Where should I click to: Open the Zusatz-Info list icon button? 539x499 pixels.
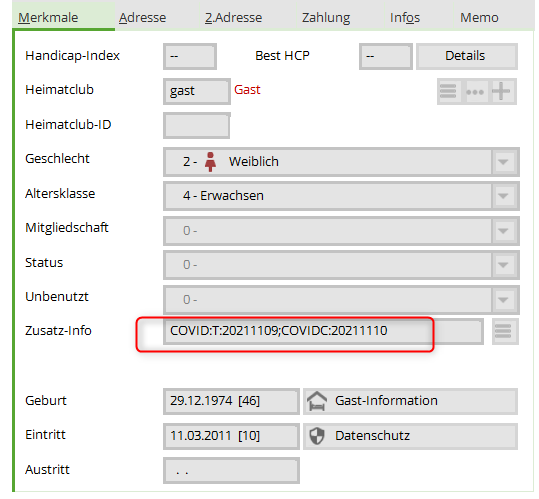(503, 331)
